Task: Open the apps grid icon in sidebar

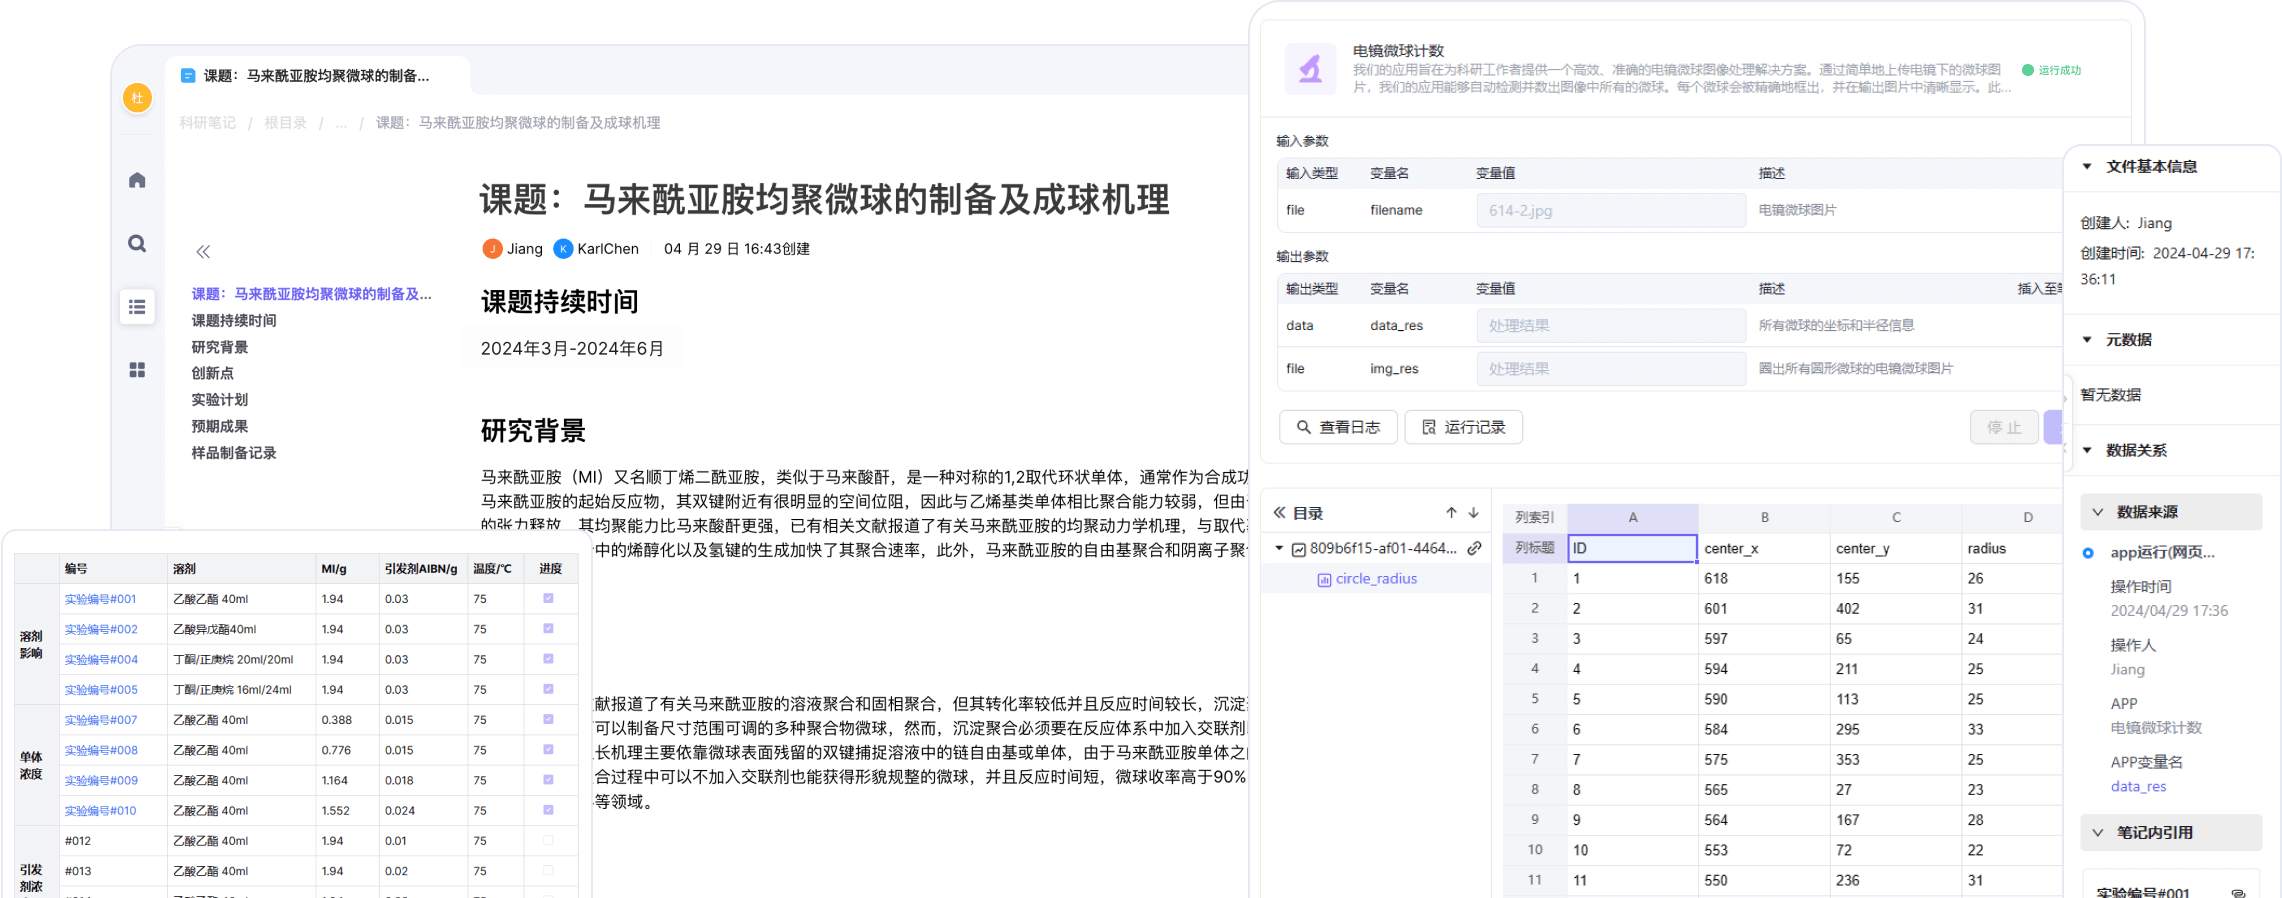Action: [x=137, y=370]
